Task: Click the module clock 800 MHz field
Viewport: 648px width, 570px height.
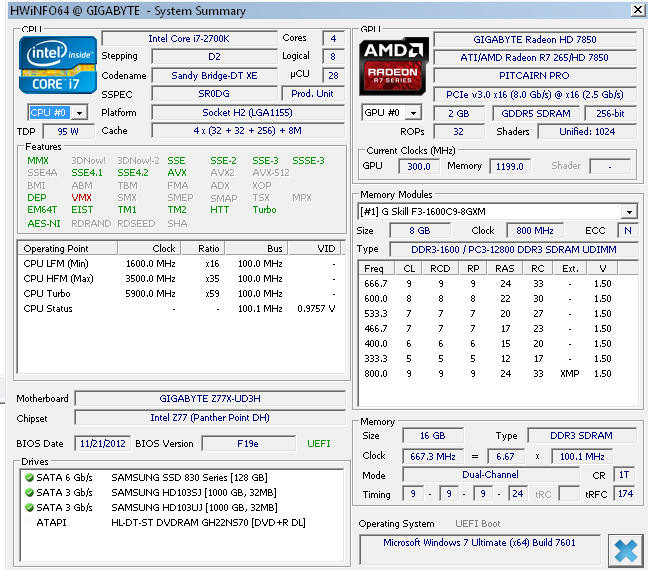Action: click(x=535, y=230)
